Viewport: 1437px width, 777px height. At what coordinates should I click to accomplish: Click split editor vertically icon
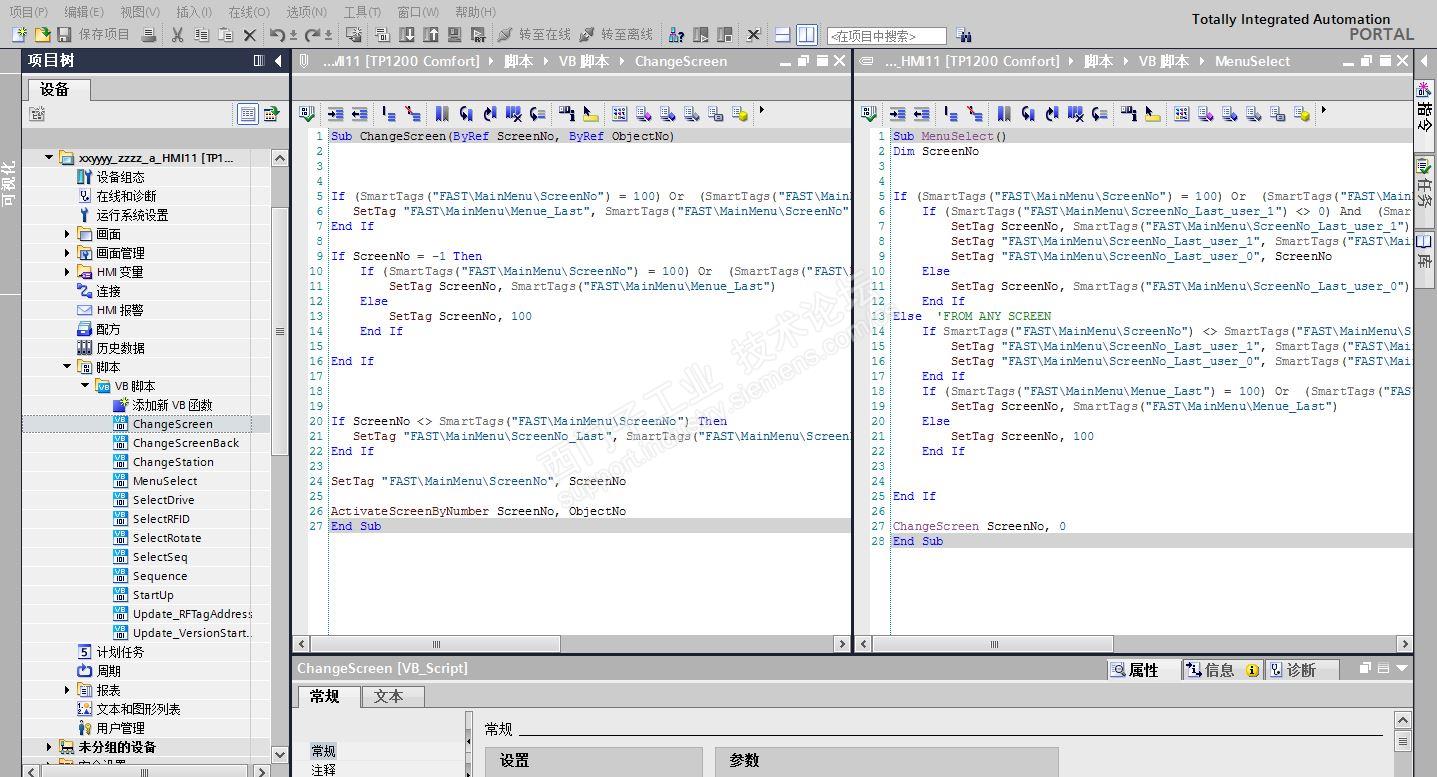(x=806, y=35)
